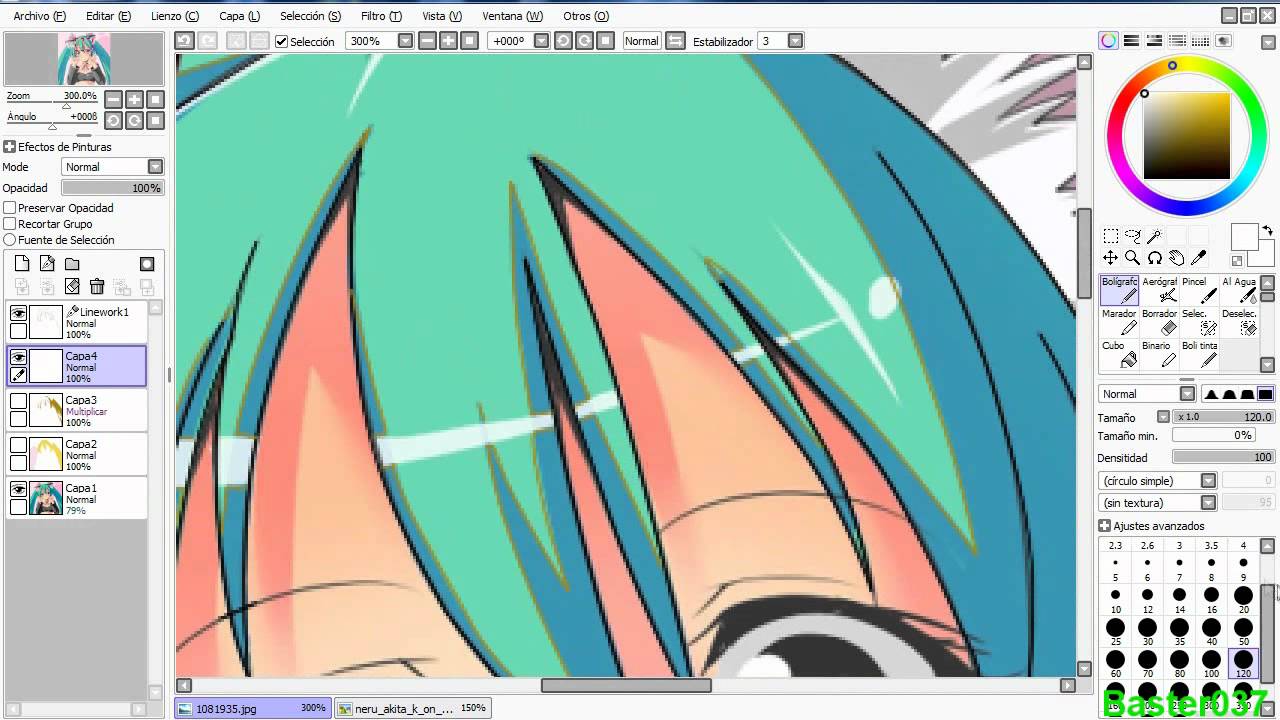Collapse the Ajustes avanzados section
Viewport: 1280px width, 720px height.
coord(1105,526)
